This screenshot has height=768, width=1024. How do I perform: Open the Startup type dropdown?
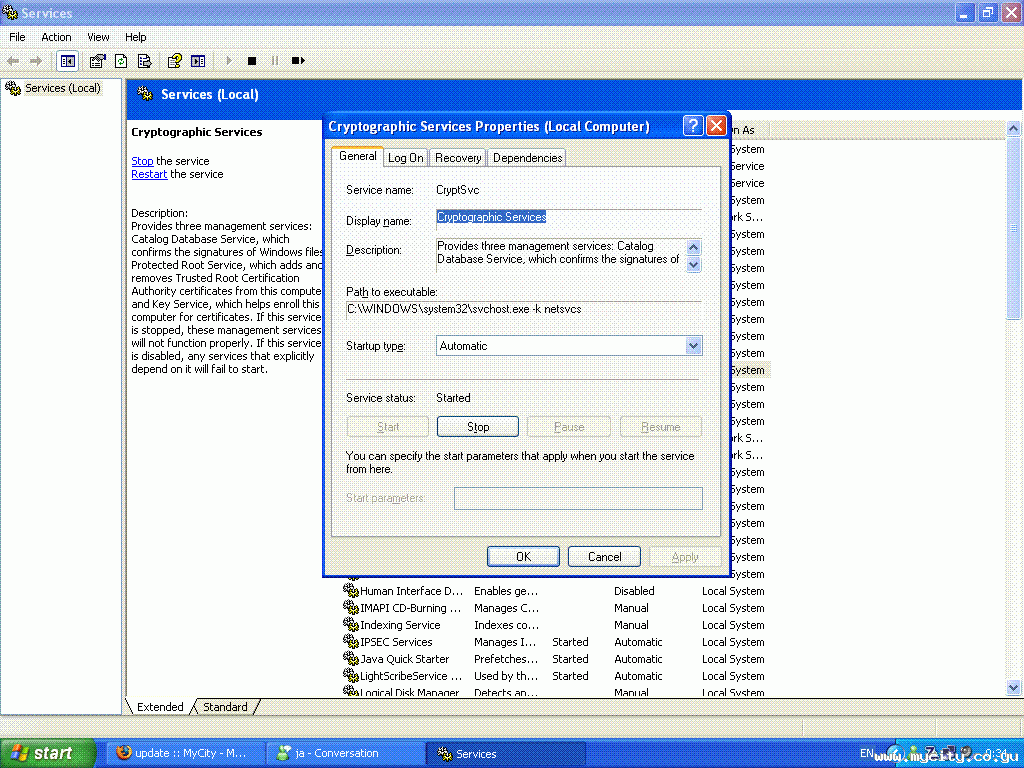tap(693, 346)
